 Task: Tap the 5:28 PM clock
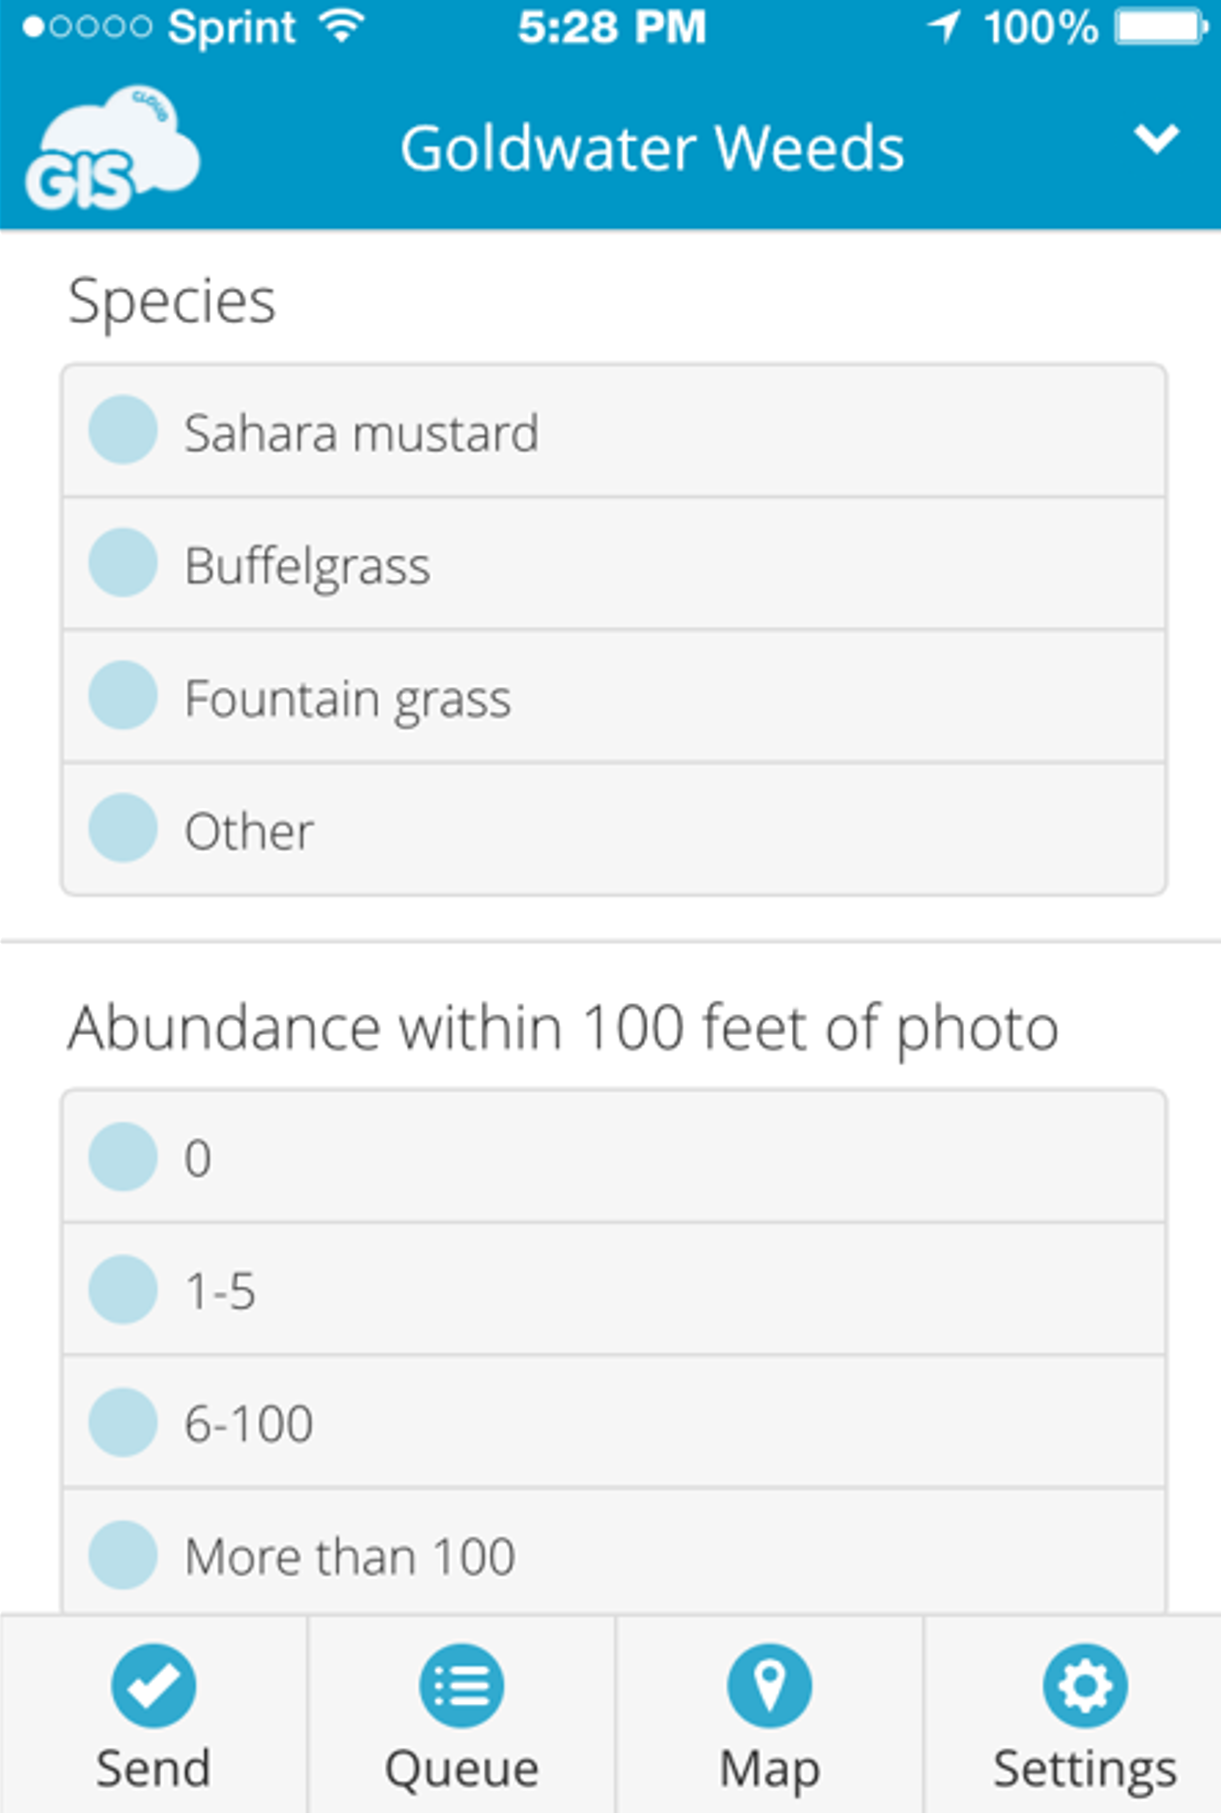(x=611, y=28)
